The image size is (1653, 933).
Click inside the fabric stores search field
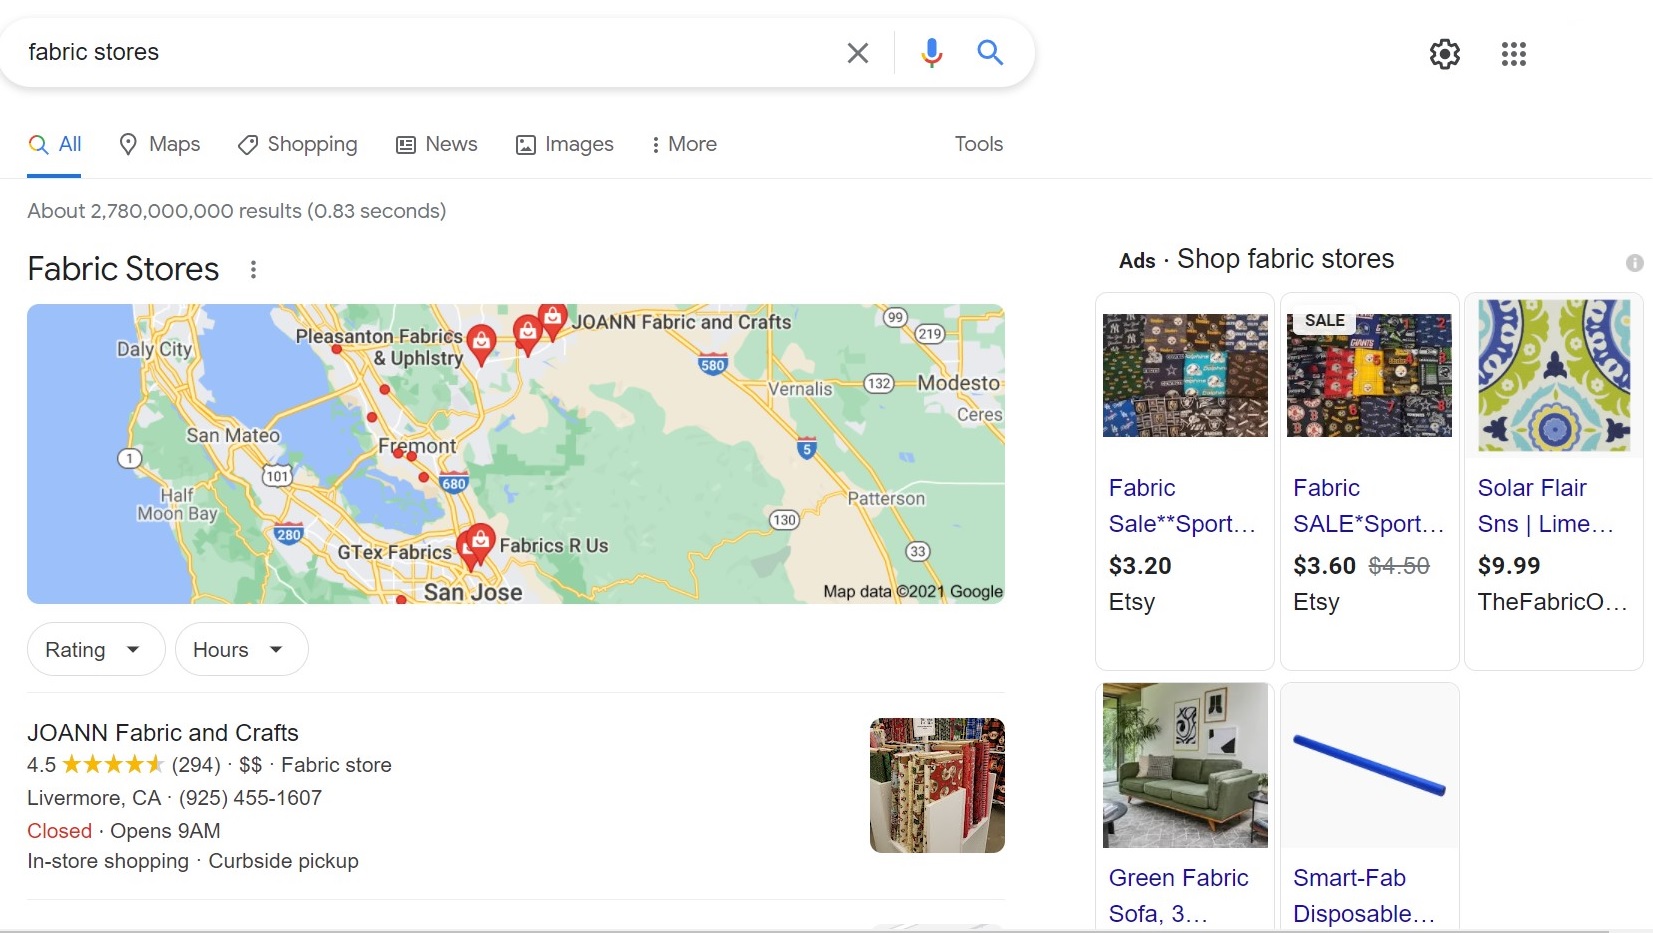(430, 52)
